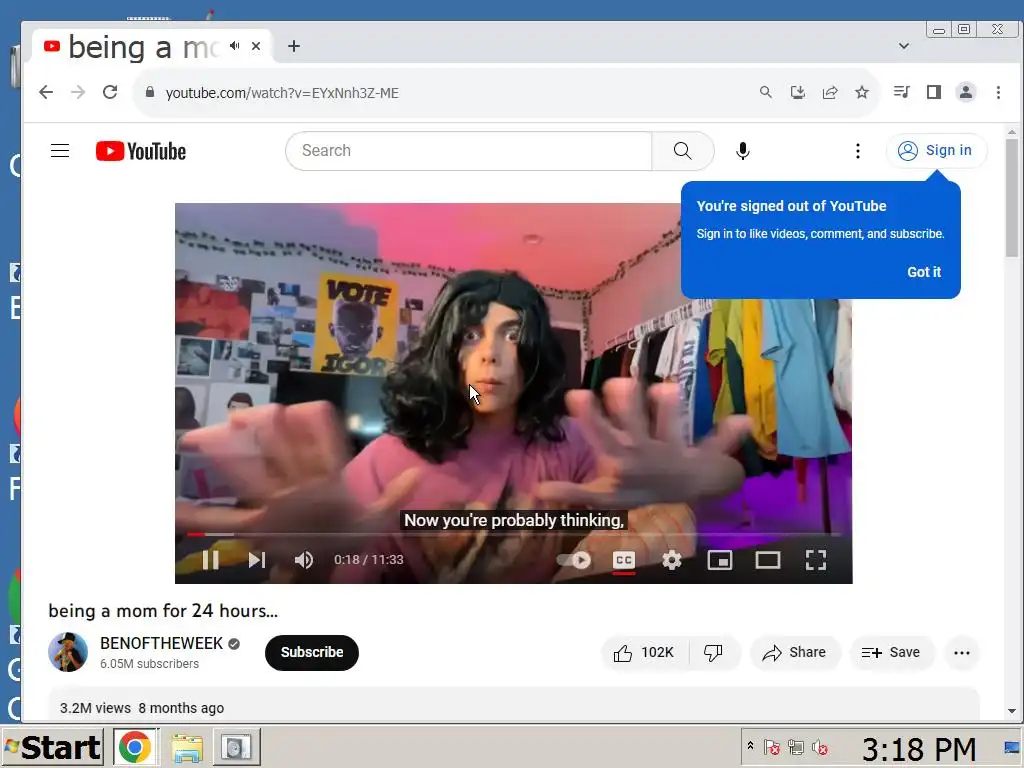
Task: Dislike the video
Action: coord(713,652)
